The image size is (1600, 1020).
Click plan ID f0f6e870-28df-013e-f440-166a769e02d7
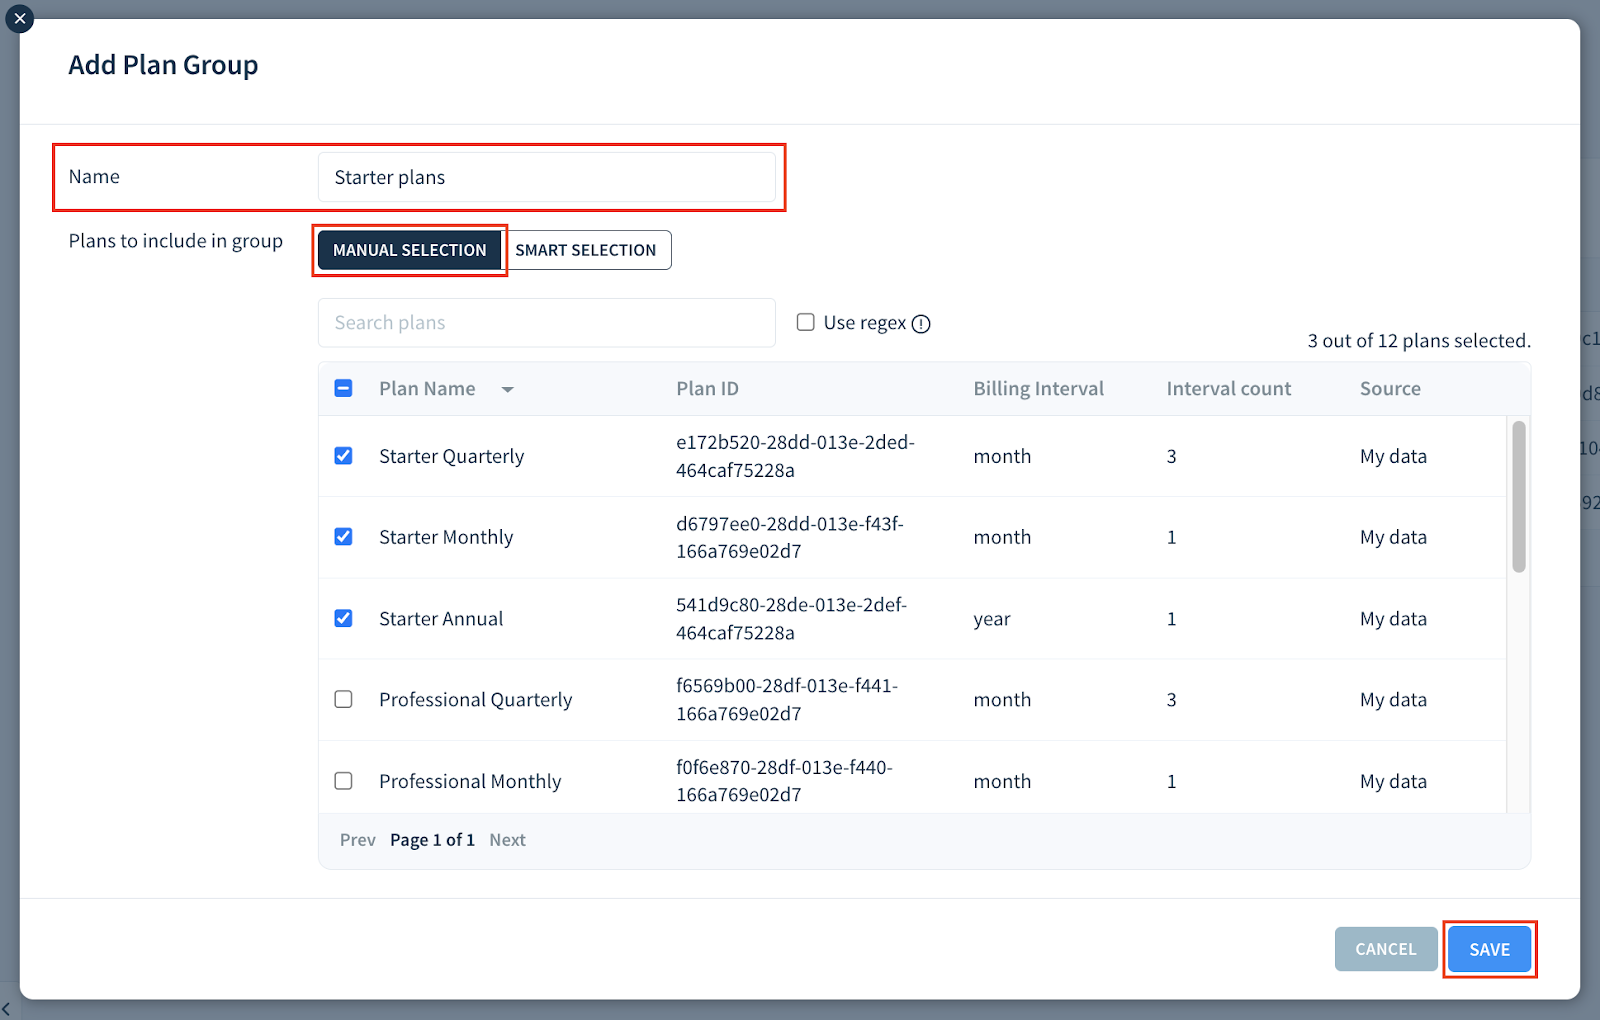coord(784,781)
